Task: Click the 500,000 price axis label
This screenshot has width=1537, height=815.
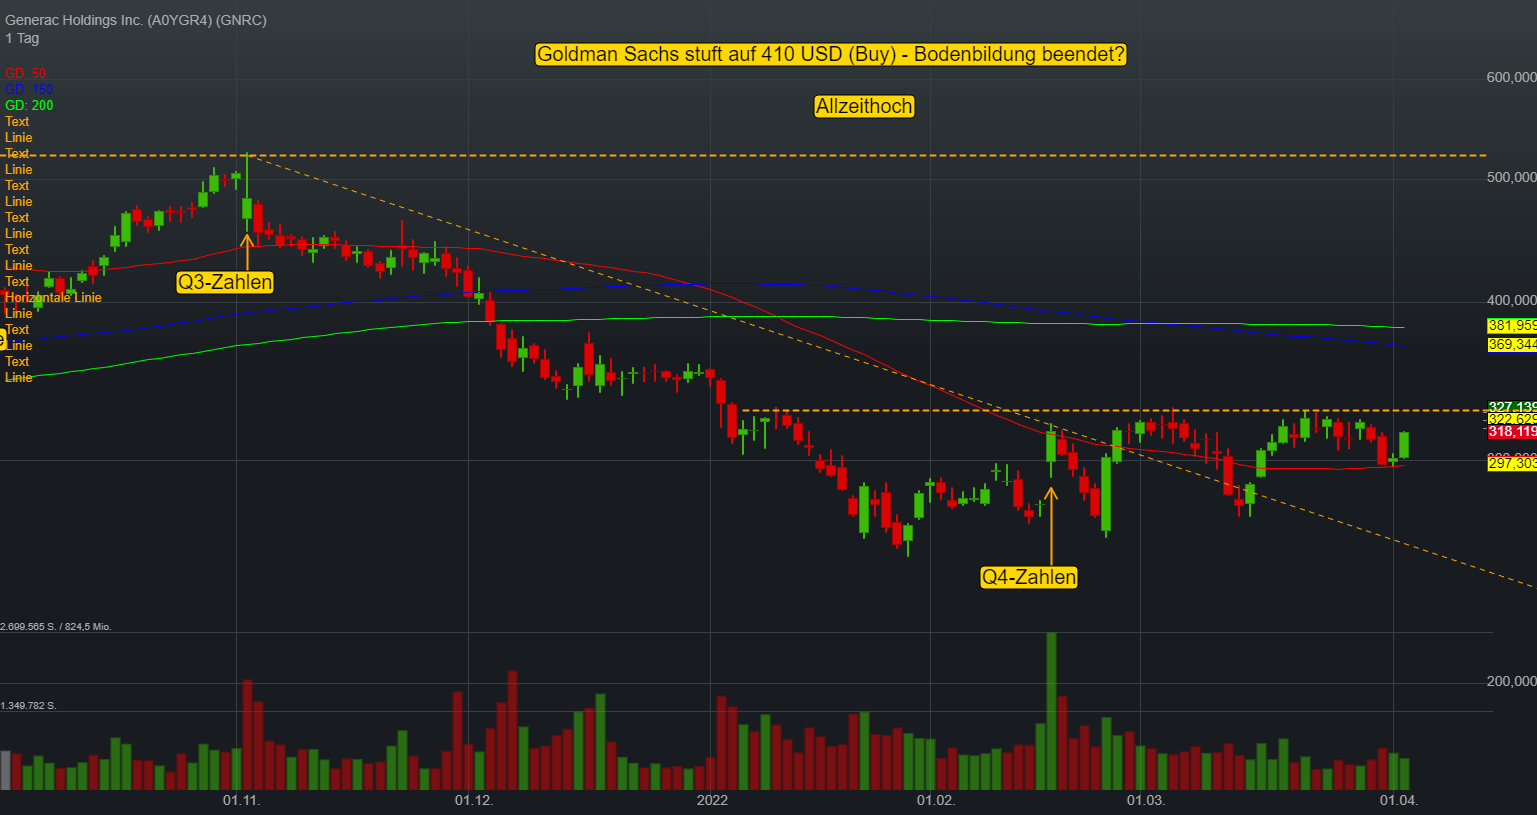Action: tap(1511, 177)
